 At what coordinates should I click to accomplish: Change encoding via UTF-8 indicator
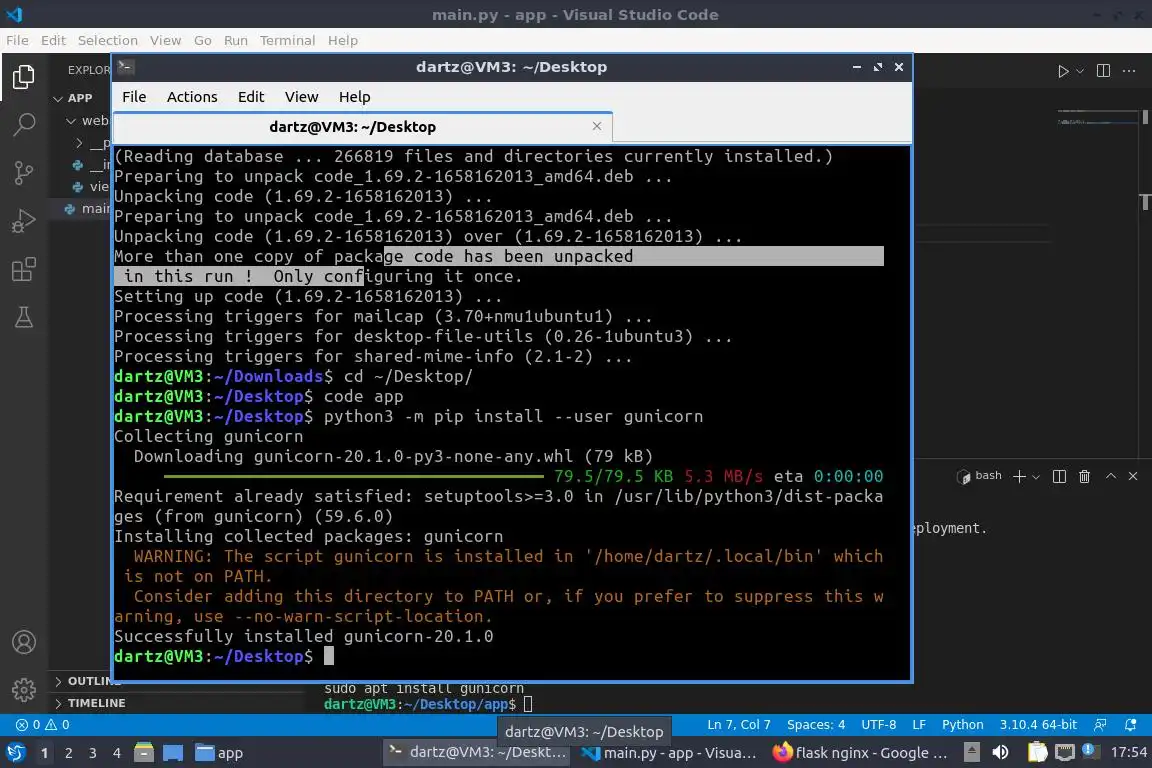[879, 725]
